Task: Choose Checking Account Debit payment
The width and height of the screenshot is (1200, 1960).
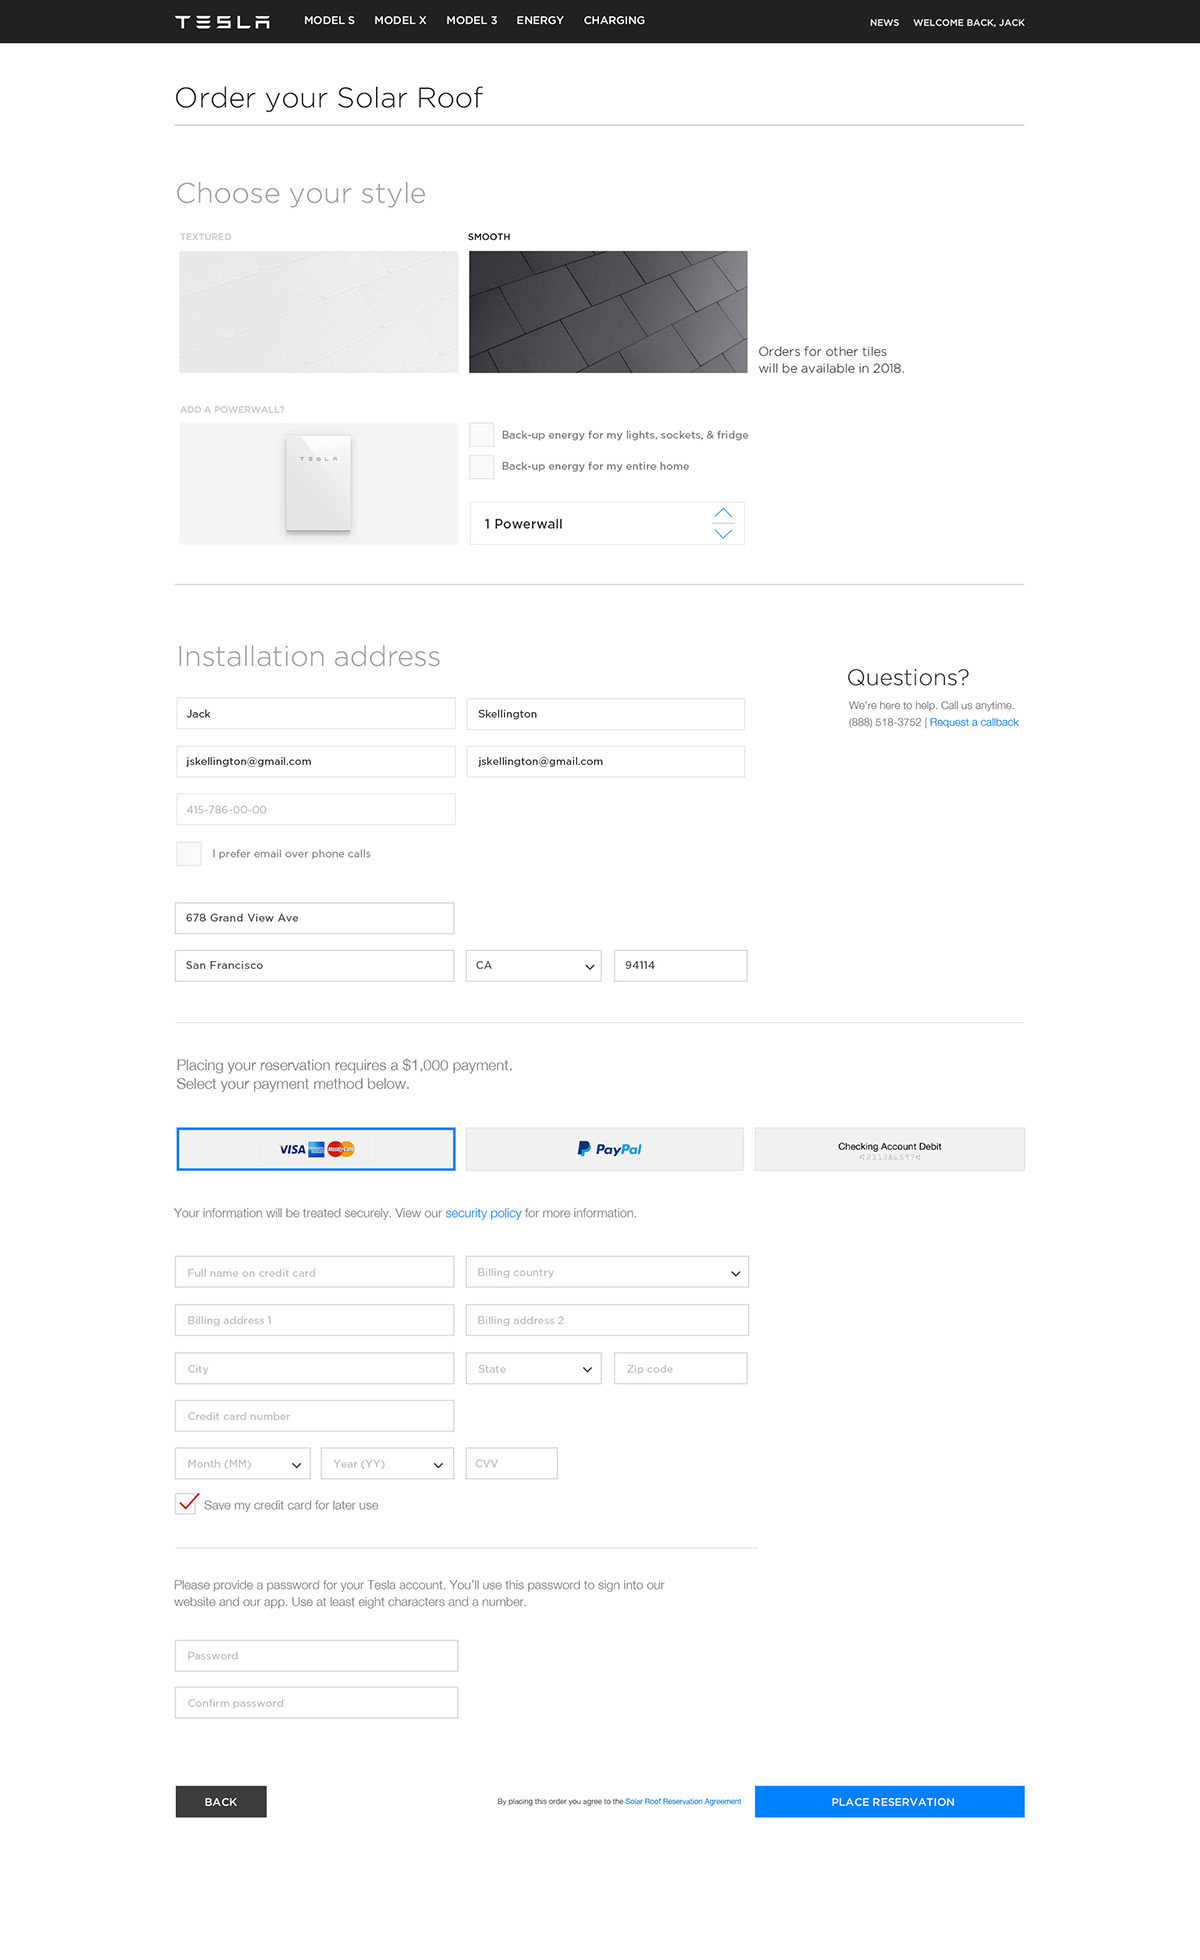Action: [890, 1149]
